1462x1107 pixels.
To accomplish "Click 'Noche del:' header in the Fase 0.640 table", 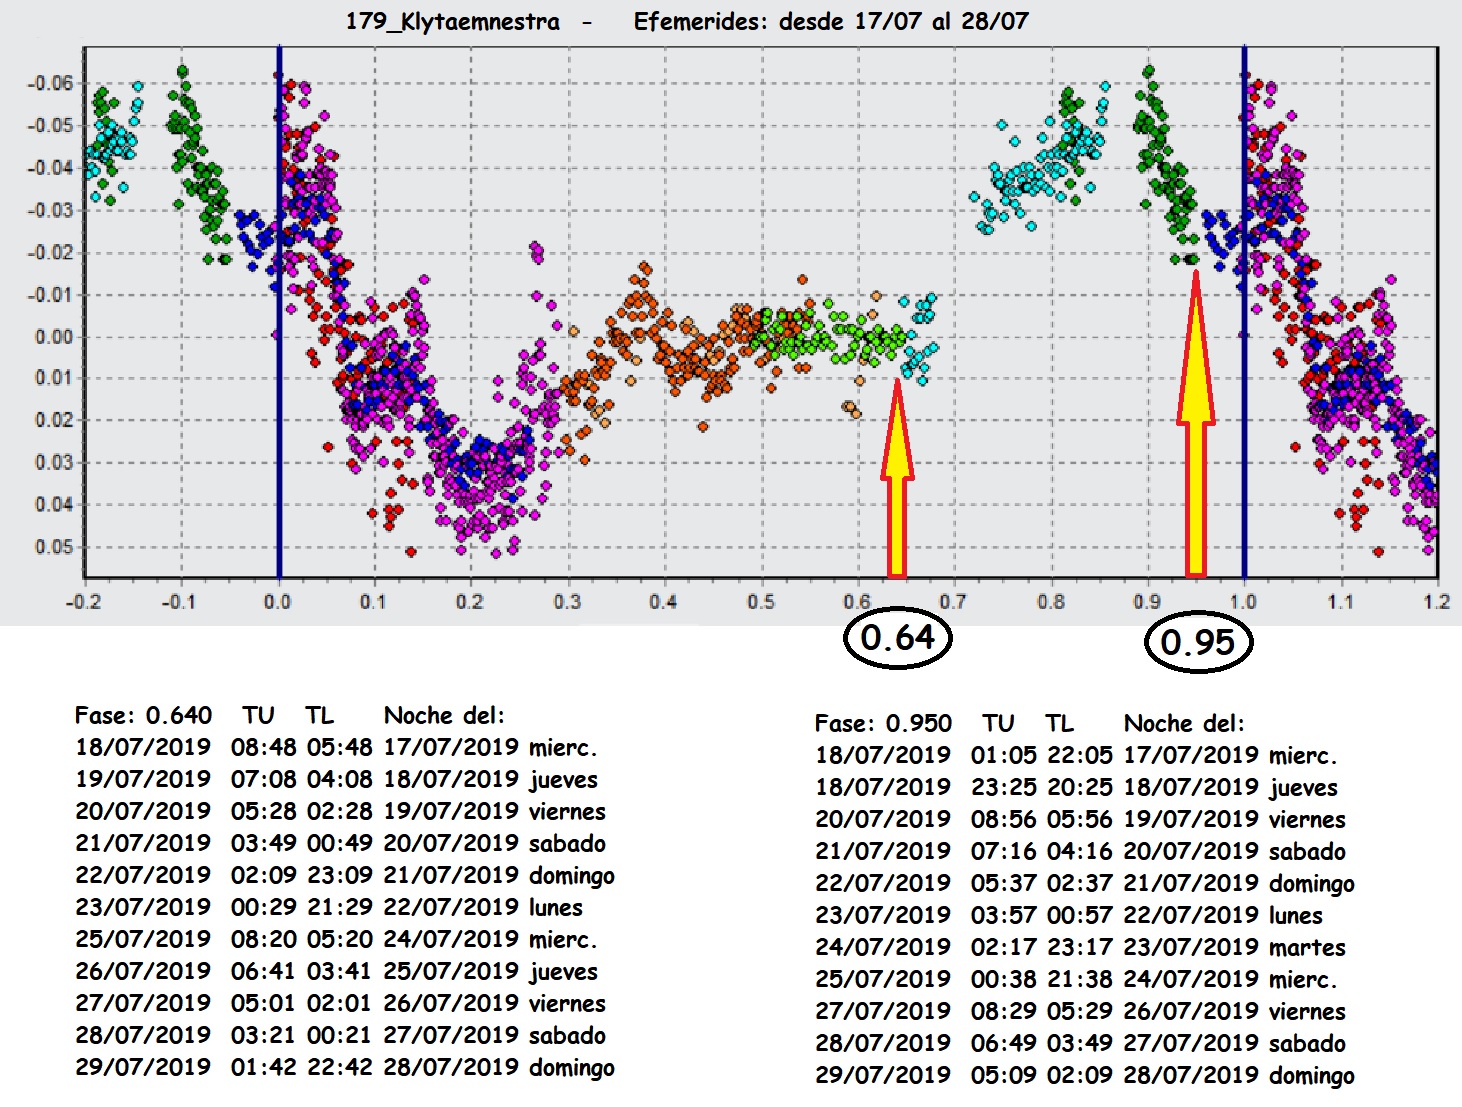I will [x=445, y=716].
